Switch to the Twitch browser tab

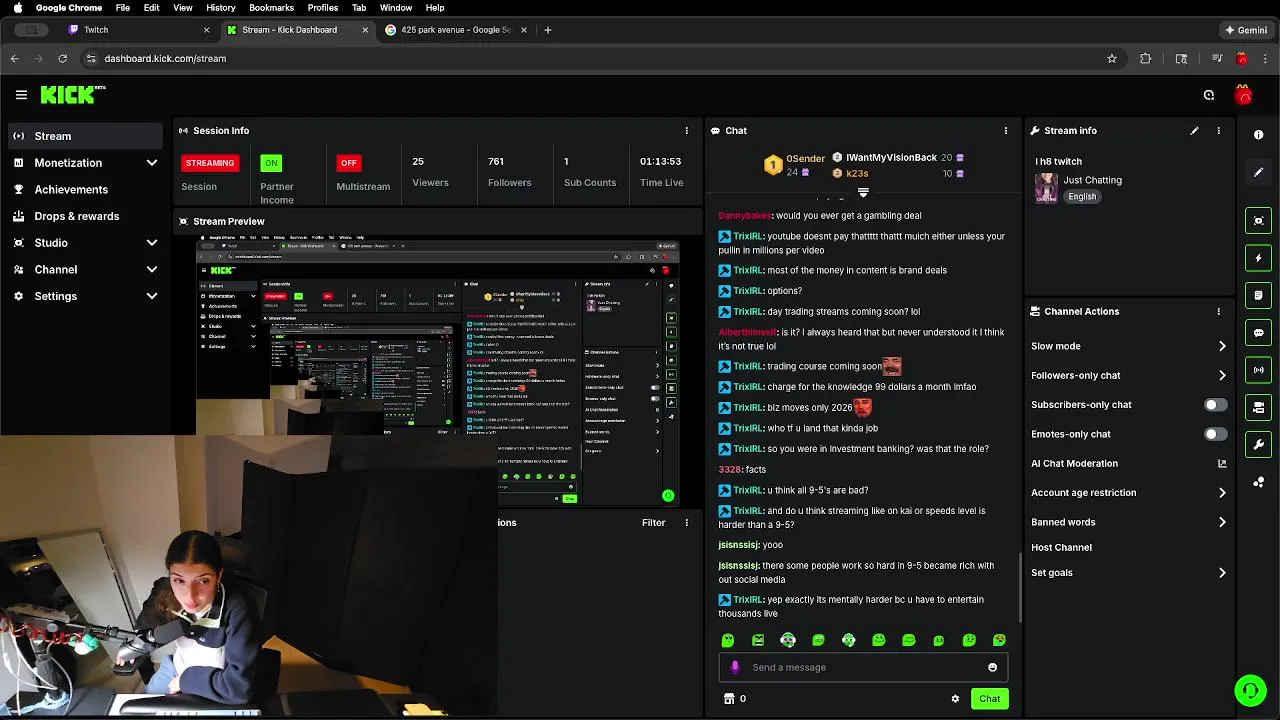(137, 30)
